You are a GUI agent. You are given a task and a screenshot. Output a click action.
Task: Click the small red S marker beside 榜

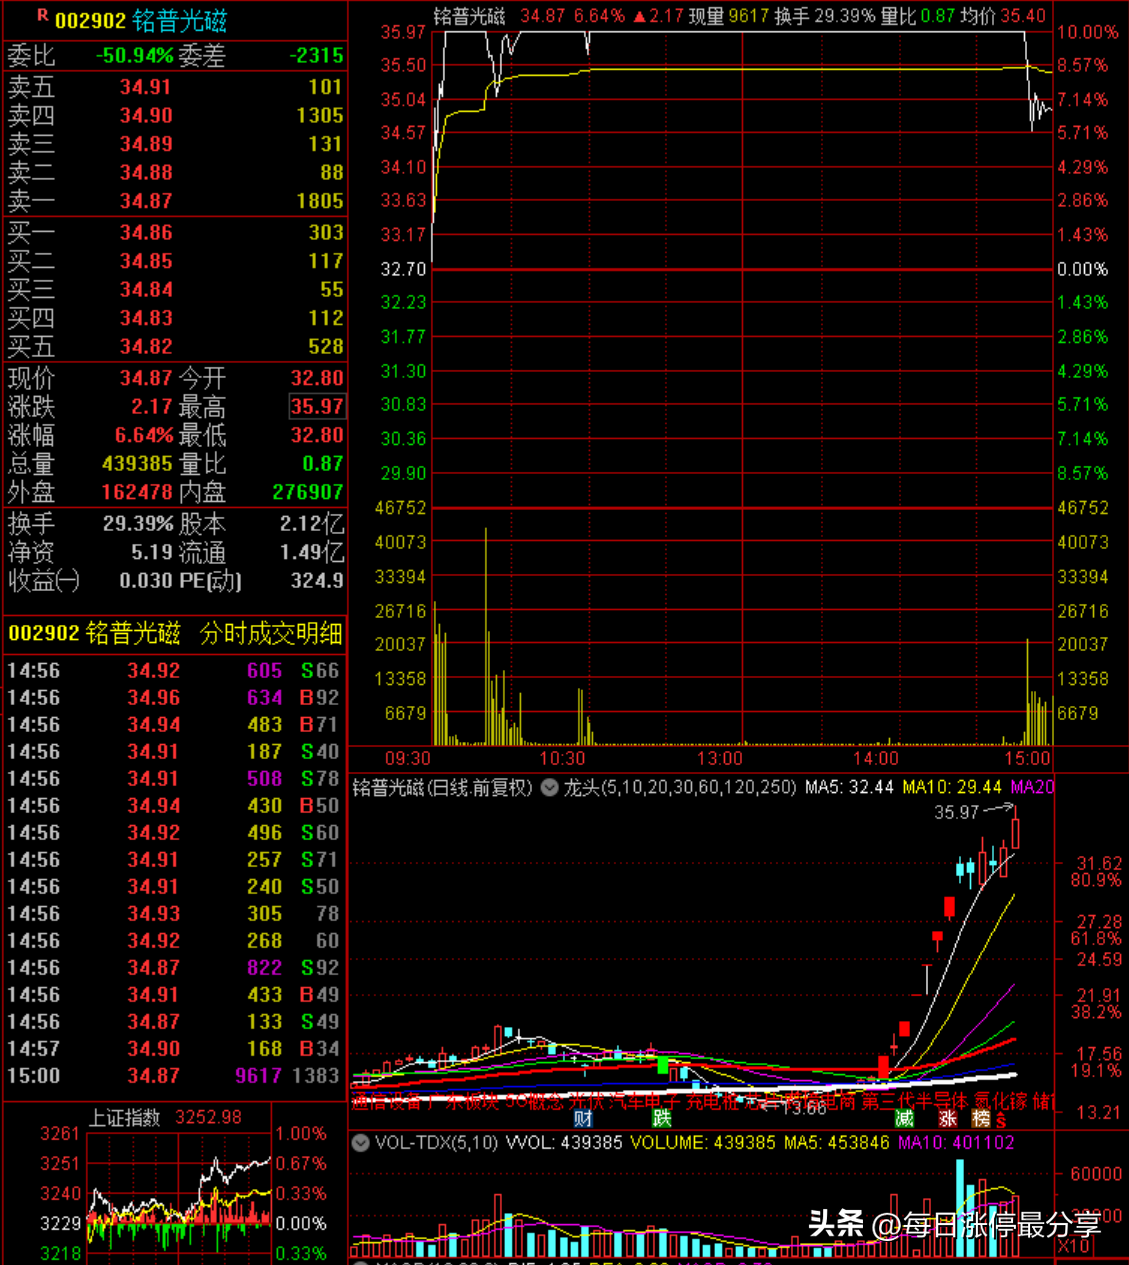1000,1122
